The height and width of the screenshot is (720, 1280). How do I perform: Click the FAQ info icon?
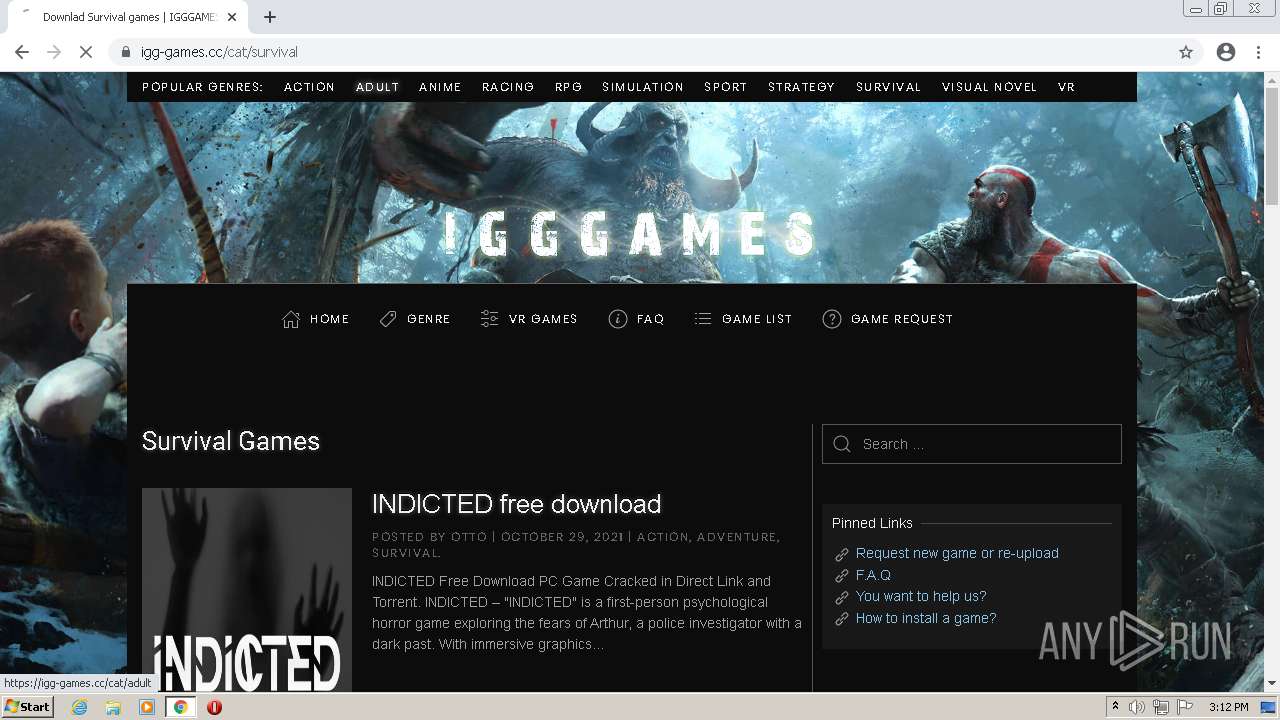click(x=618, y=319)
